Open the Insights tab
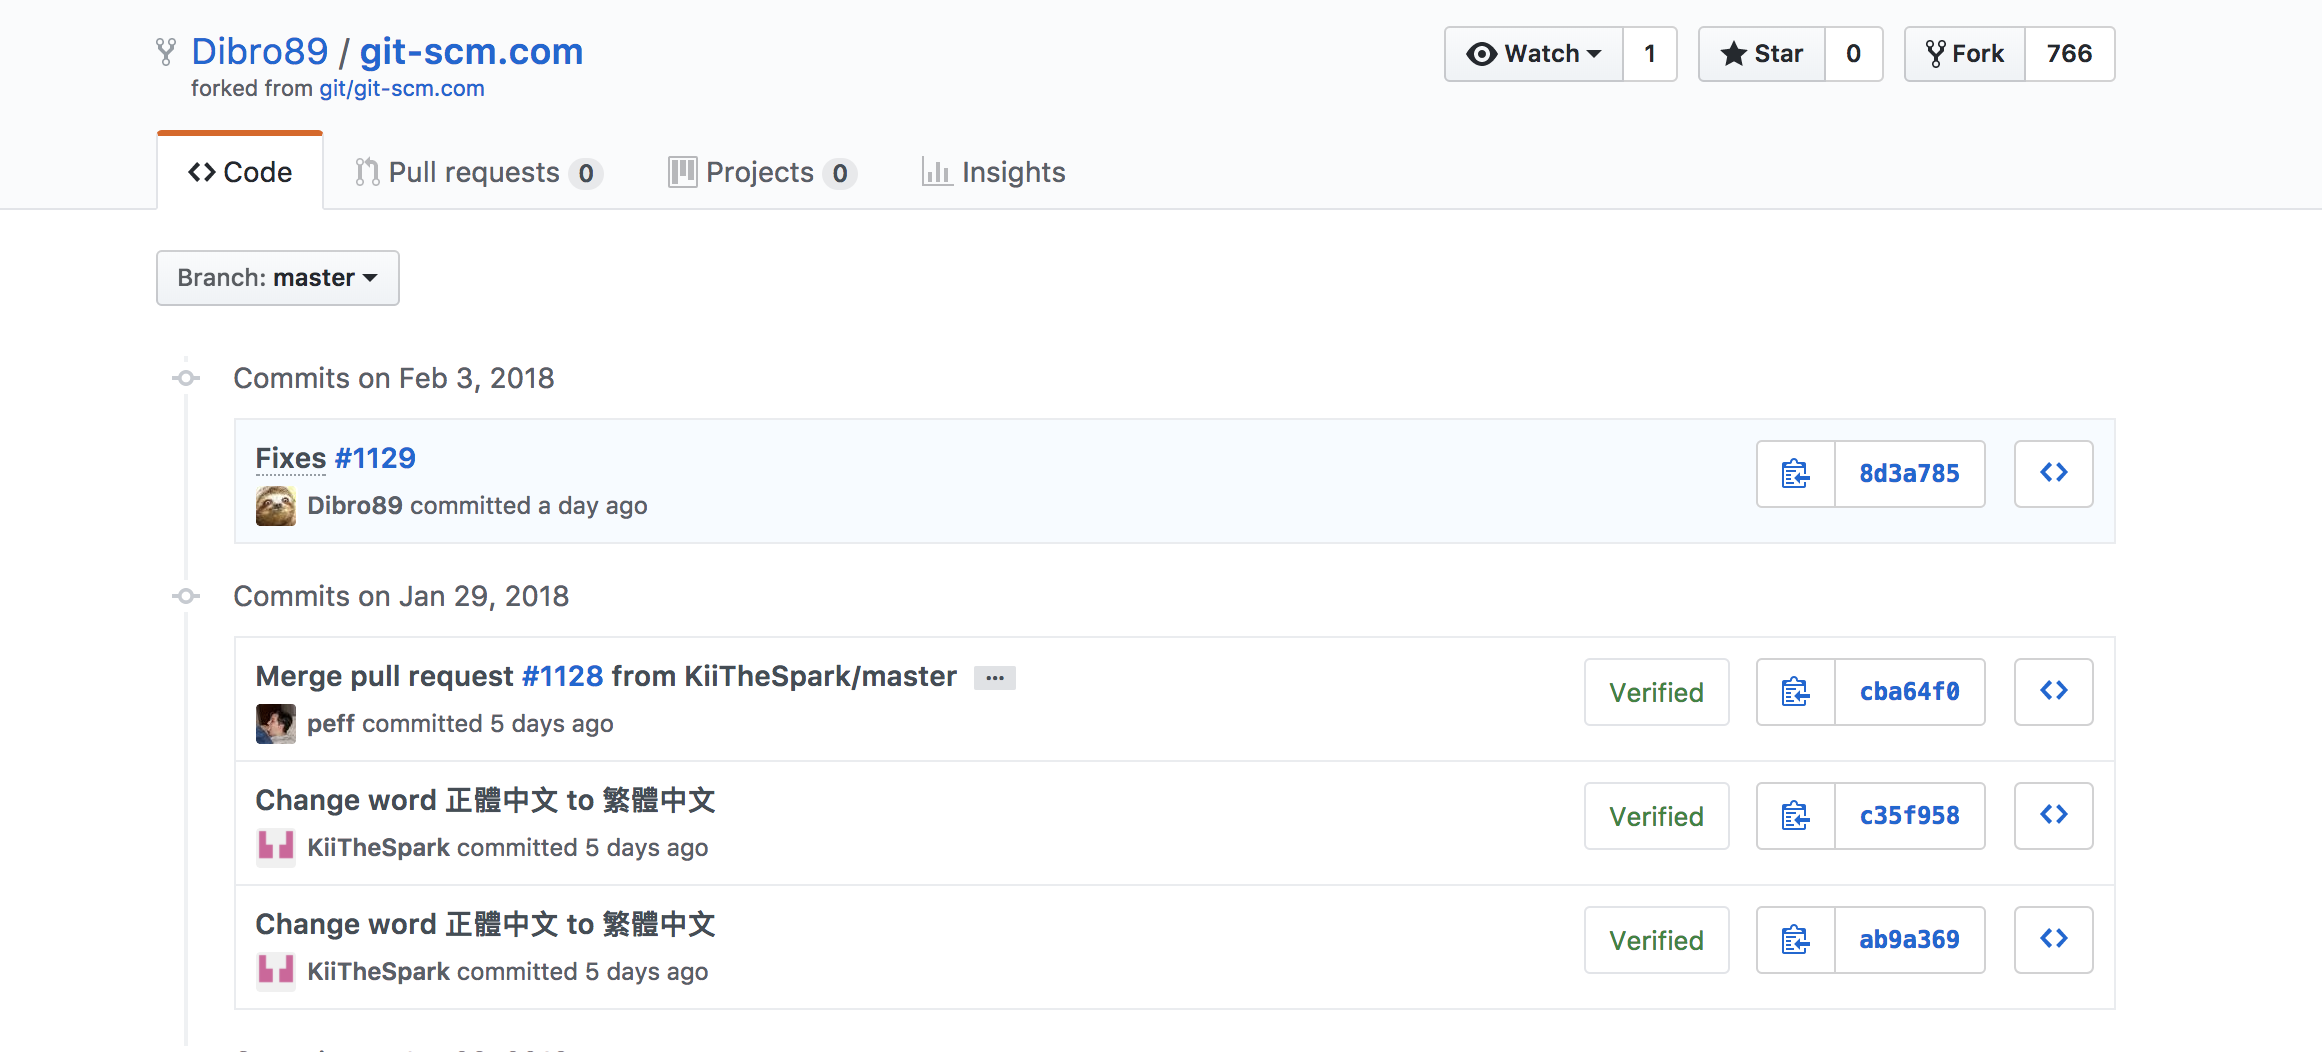The image size is (2322, 1052). (994, 173)
